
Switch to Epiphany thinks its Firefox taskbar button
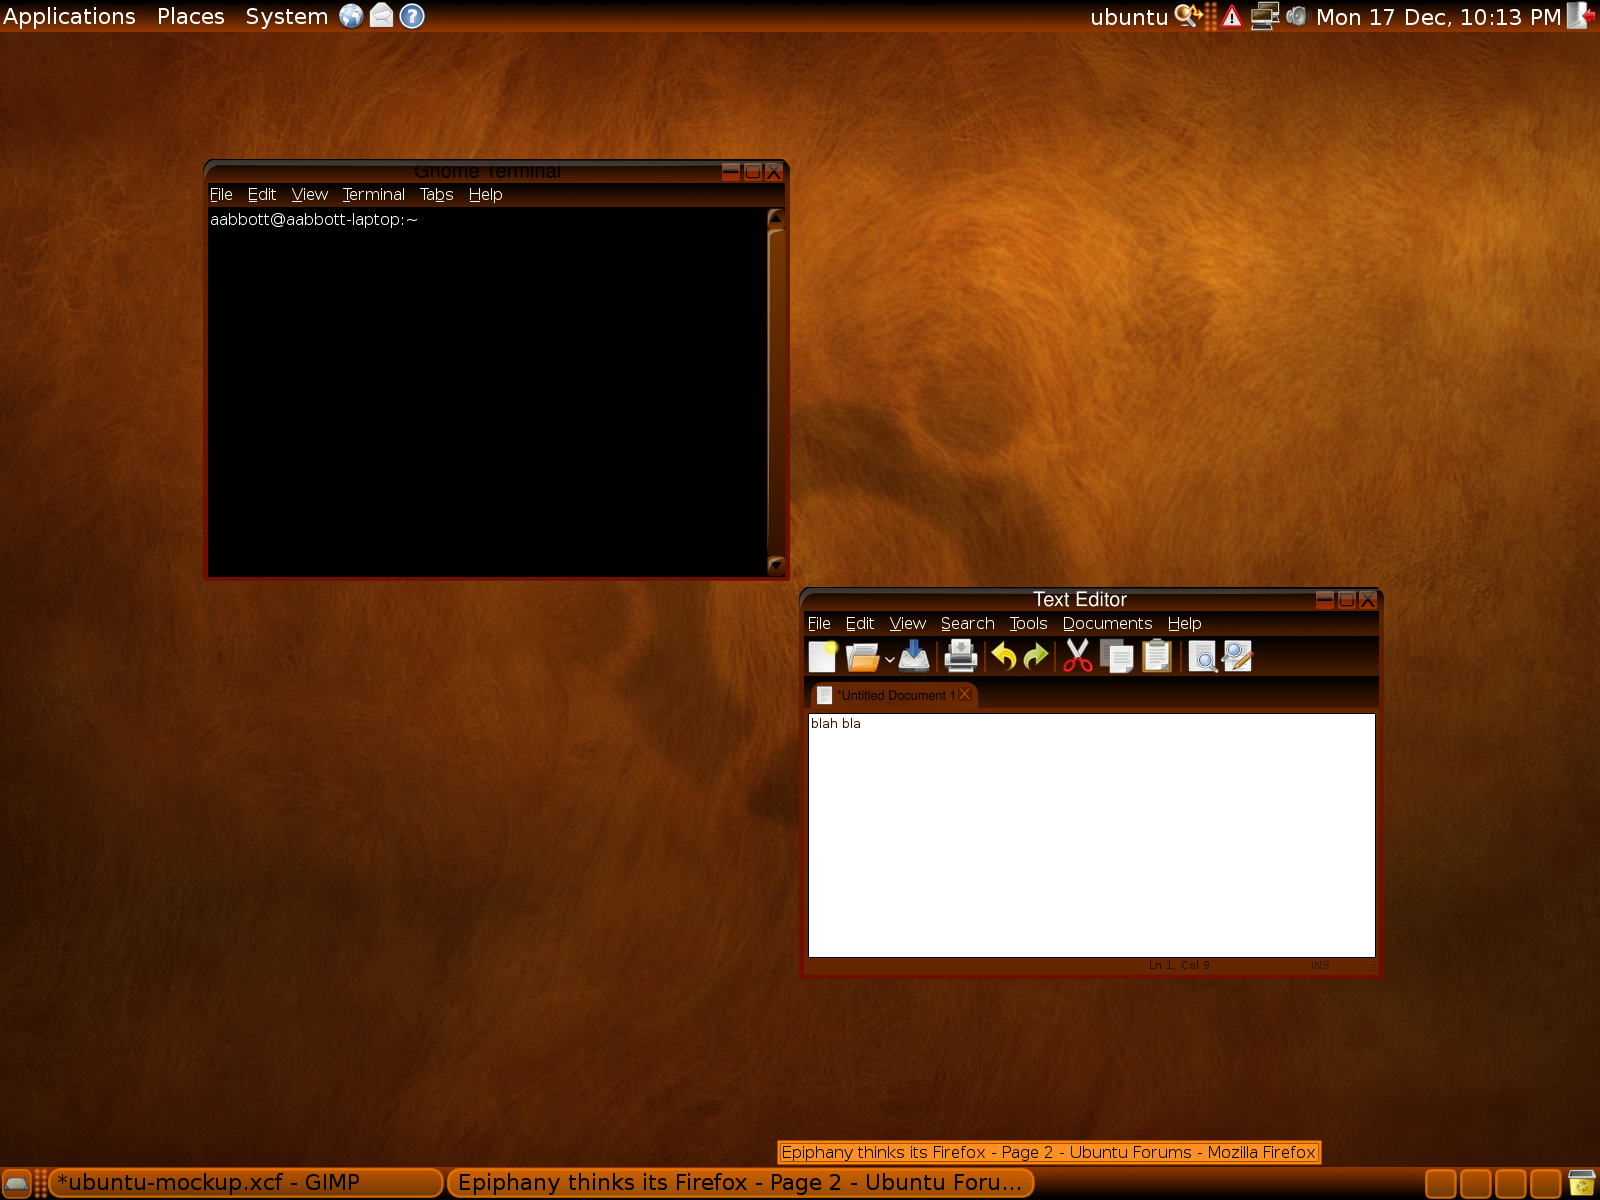click(740, 1183)
